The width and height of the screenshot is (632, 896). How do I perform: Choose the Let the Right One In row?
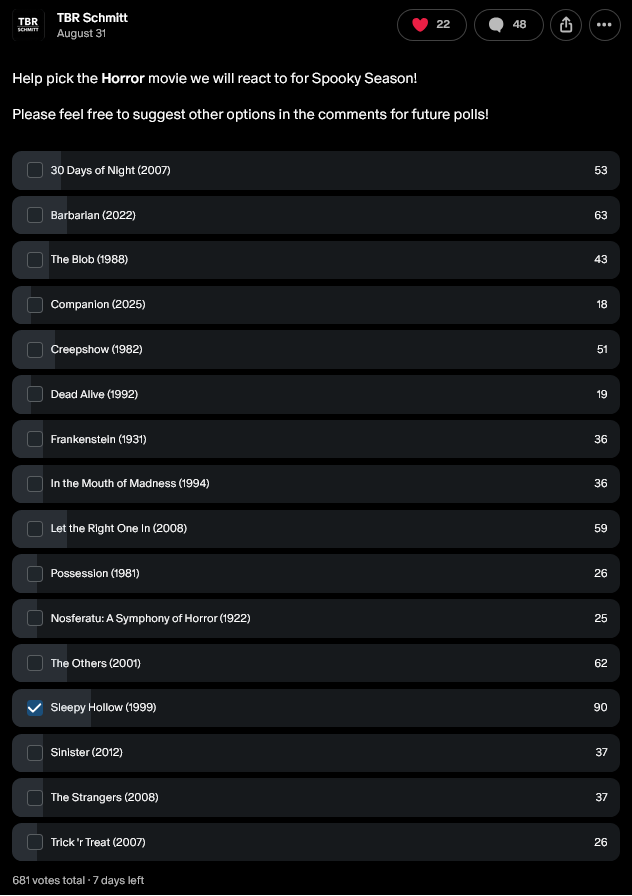(316, 529)
